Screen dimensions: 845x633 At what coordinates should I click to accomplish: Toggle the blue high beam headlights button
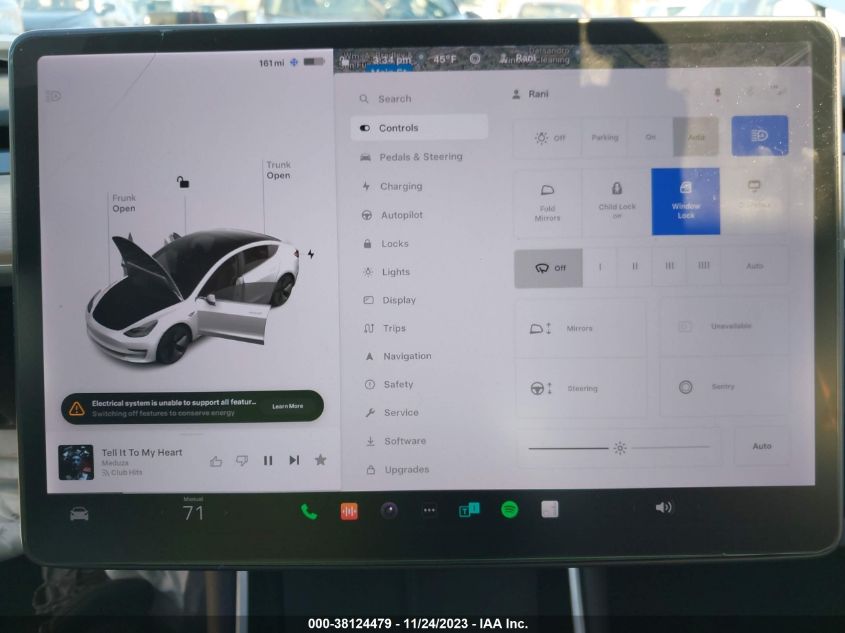[759, 135]
